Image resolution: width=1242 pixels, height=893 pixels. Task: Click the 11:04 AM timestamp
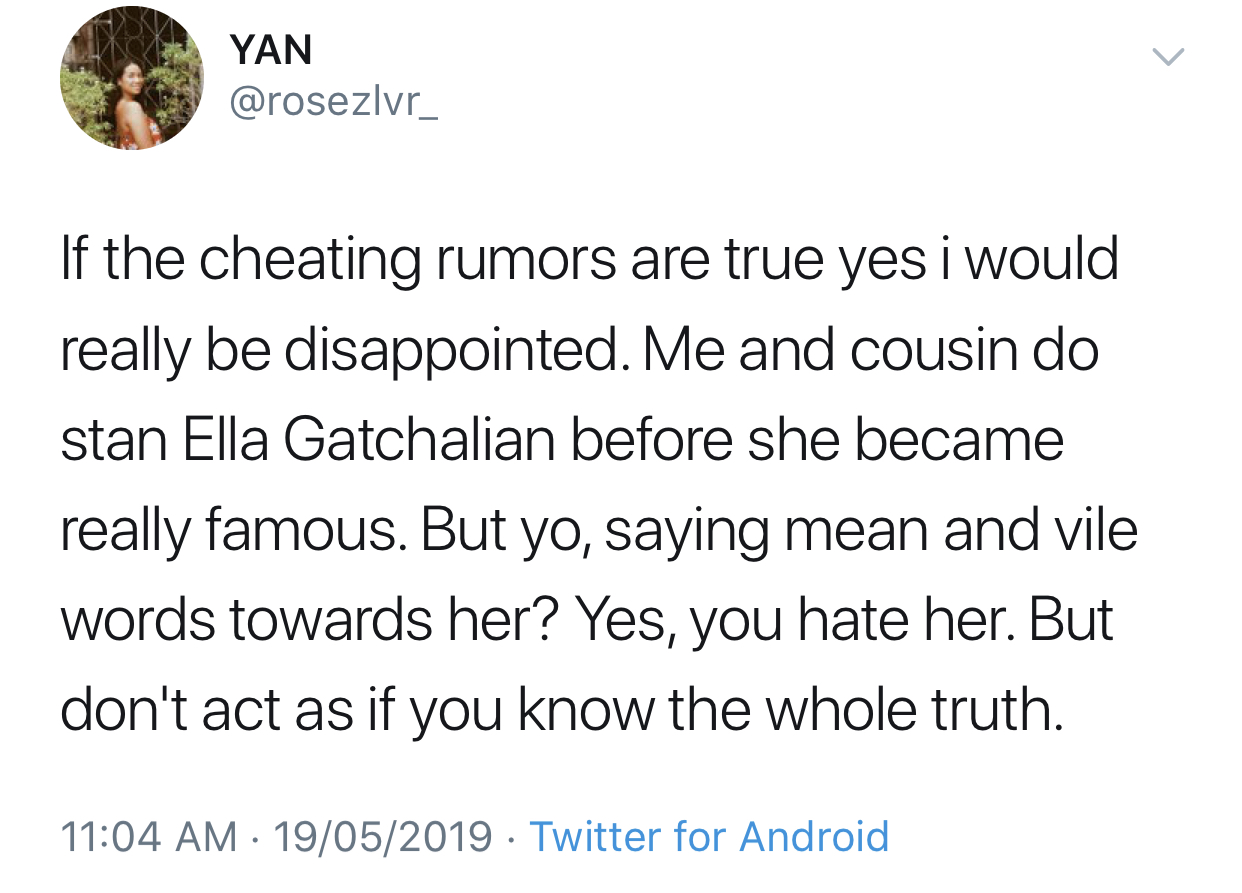(x=149, y=836)
